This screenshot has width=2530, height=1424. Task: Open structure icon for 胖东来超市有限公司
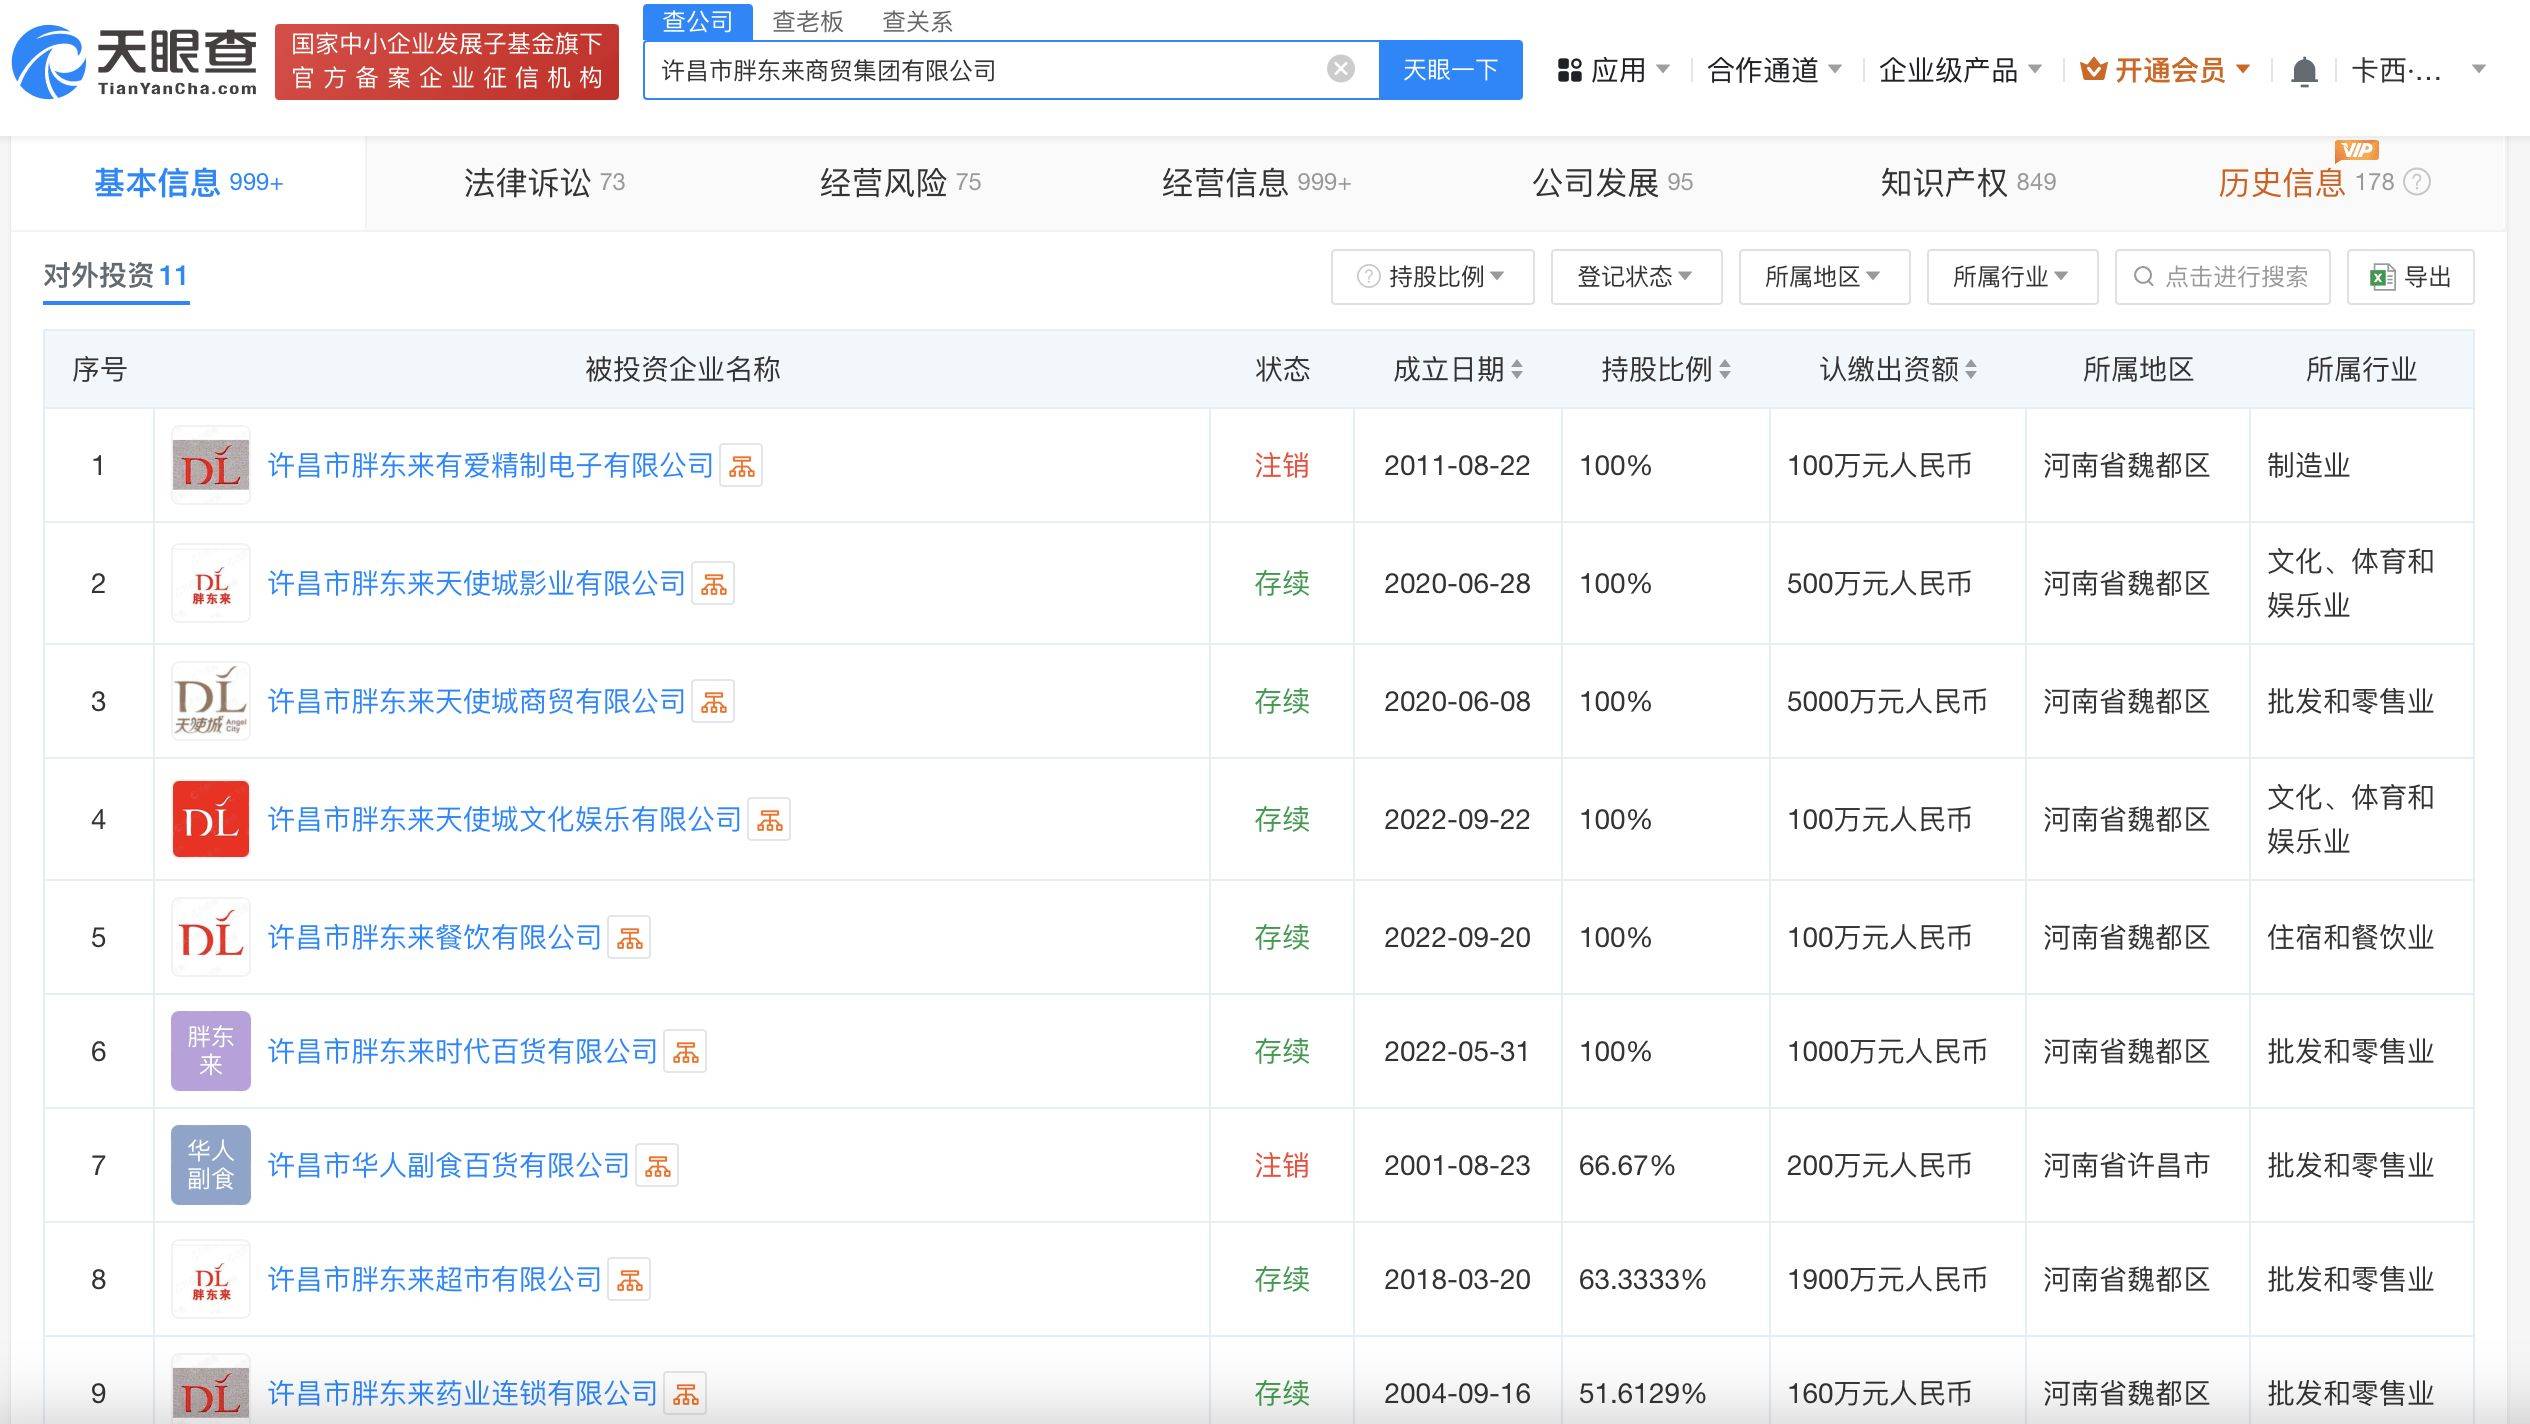(x=630, y=1280)
